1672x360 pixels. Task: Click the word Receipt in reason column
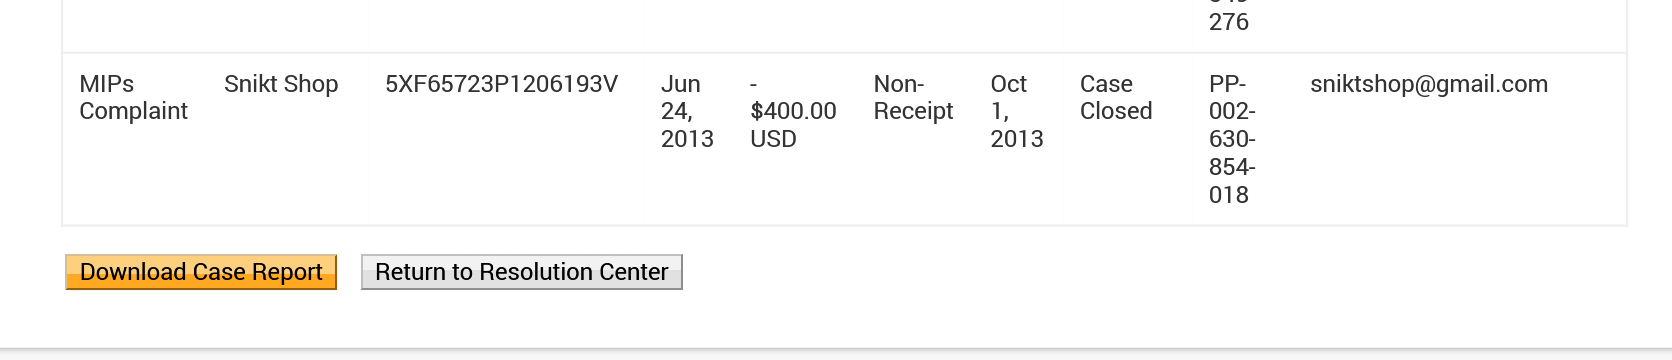click(x=913, y=111)
